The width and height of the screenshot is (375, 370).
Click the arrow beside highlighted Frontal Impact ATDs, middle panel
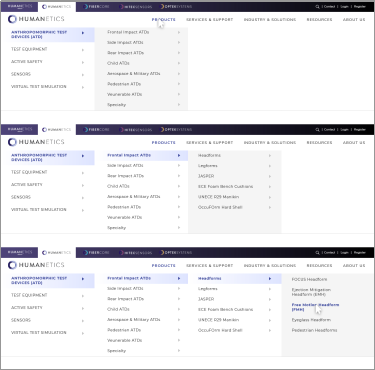tap(179, 156)
